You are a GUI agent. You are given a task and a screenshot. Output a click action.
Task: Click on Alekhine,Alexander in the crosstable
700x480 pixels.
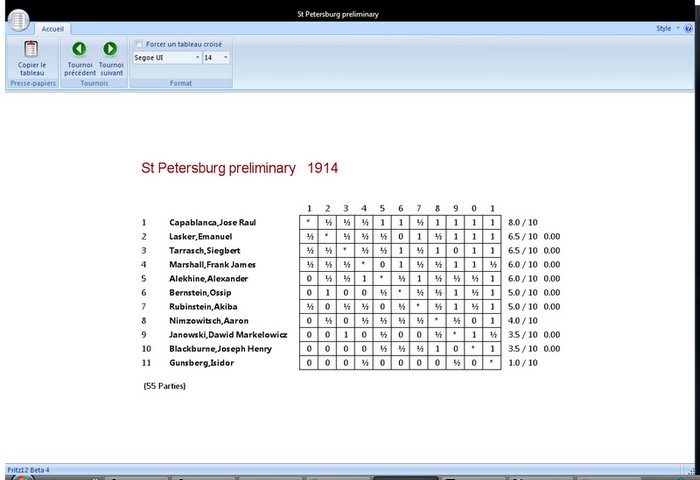[207, 278]
